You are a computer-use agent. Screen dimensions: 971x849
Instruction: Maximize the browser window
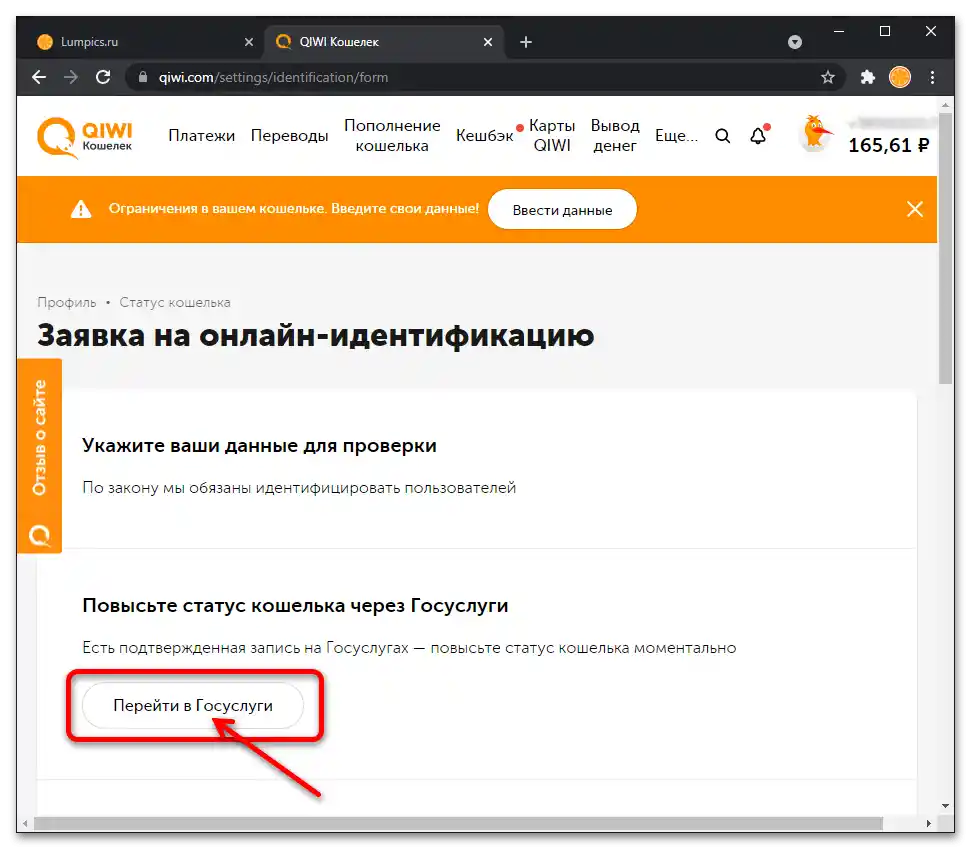(x=885, y=31)
